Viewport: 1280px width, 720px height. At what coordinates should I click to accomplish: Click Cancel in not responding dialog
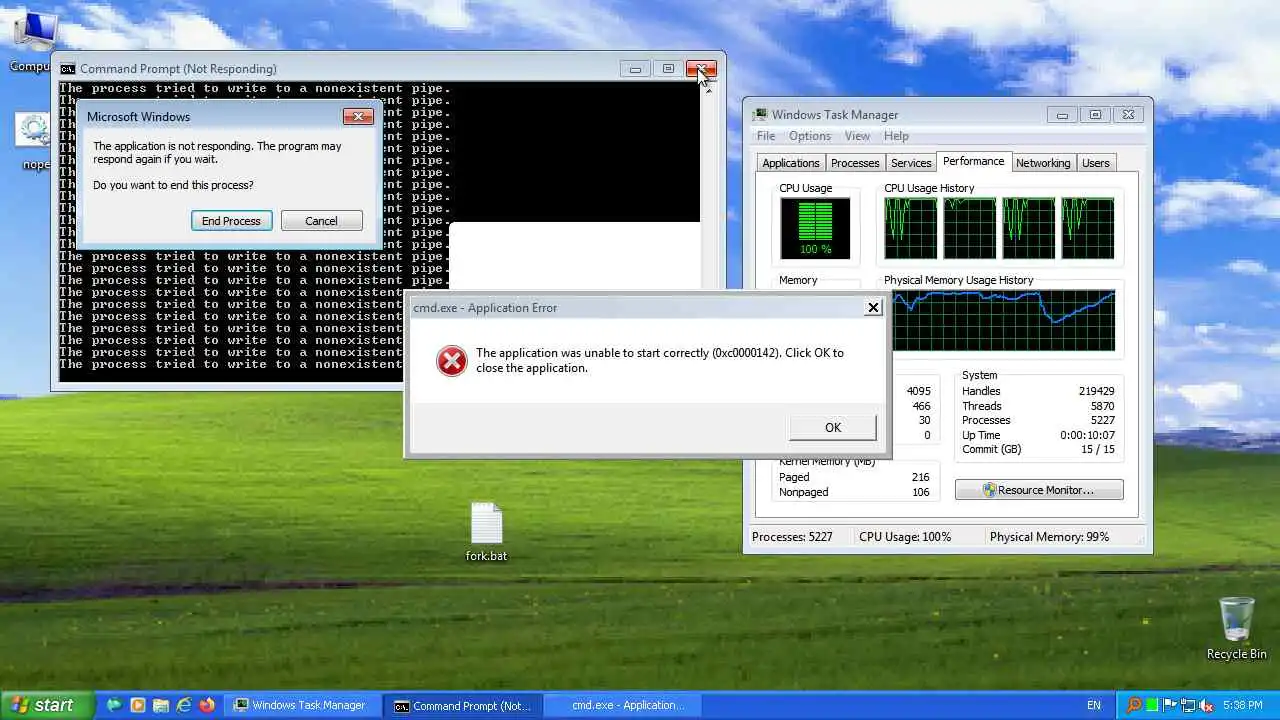tap(321, 221)
